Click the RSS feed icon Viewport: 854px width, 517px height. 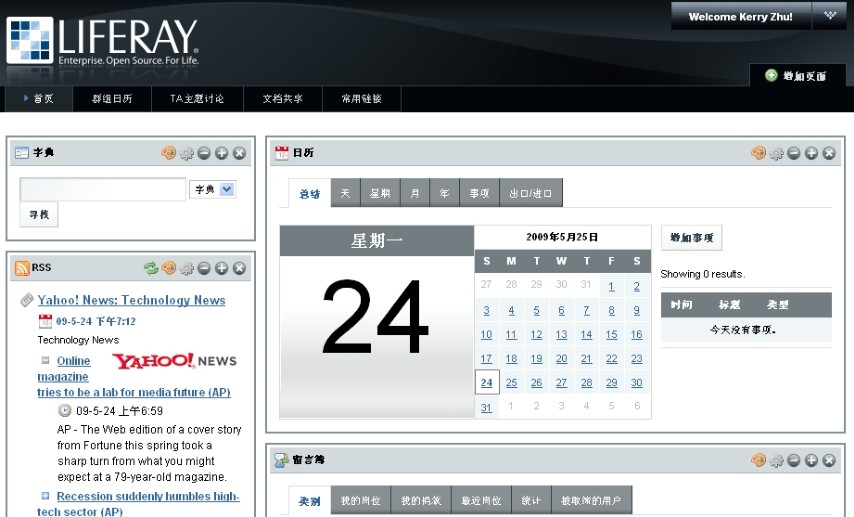coord(22,268)
